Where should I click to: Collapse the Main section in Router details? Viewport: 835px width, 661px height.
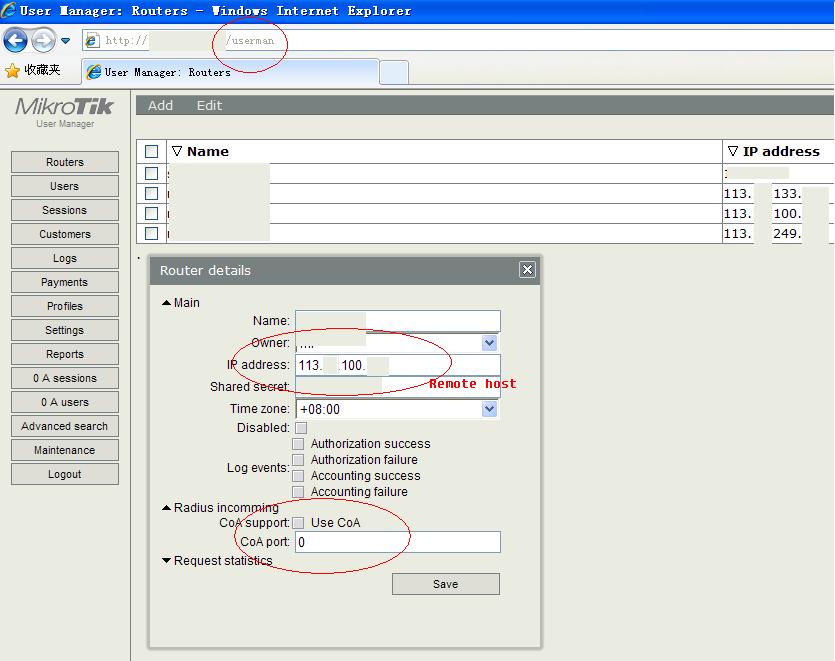pyautogui.click(x=181, y=303)
